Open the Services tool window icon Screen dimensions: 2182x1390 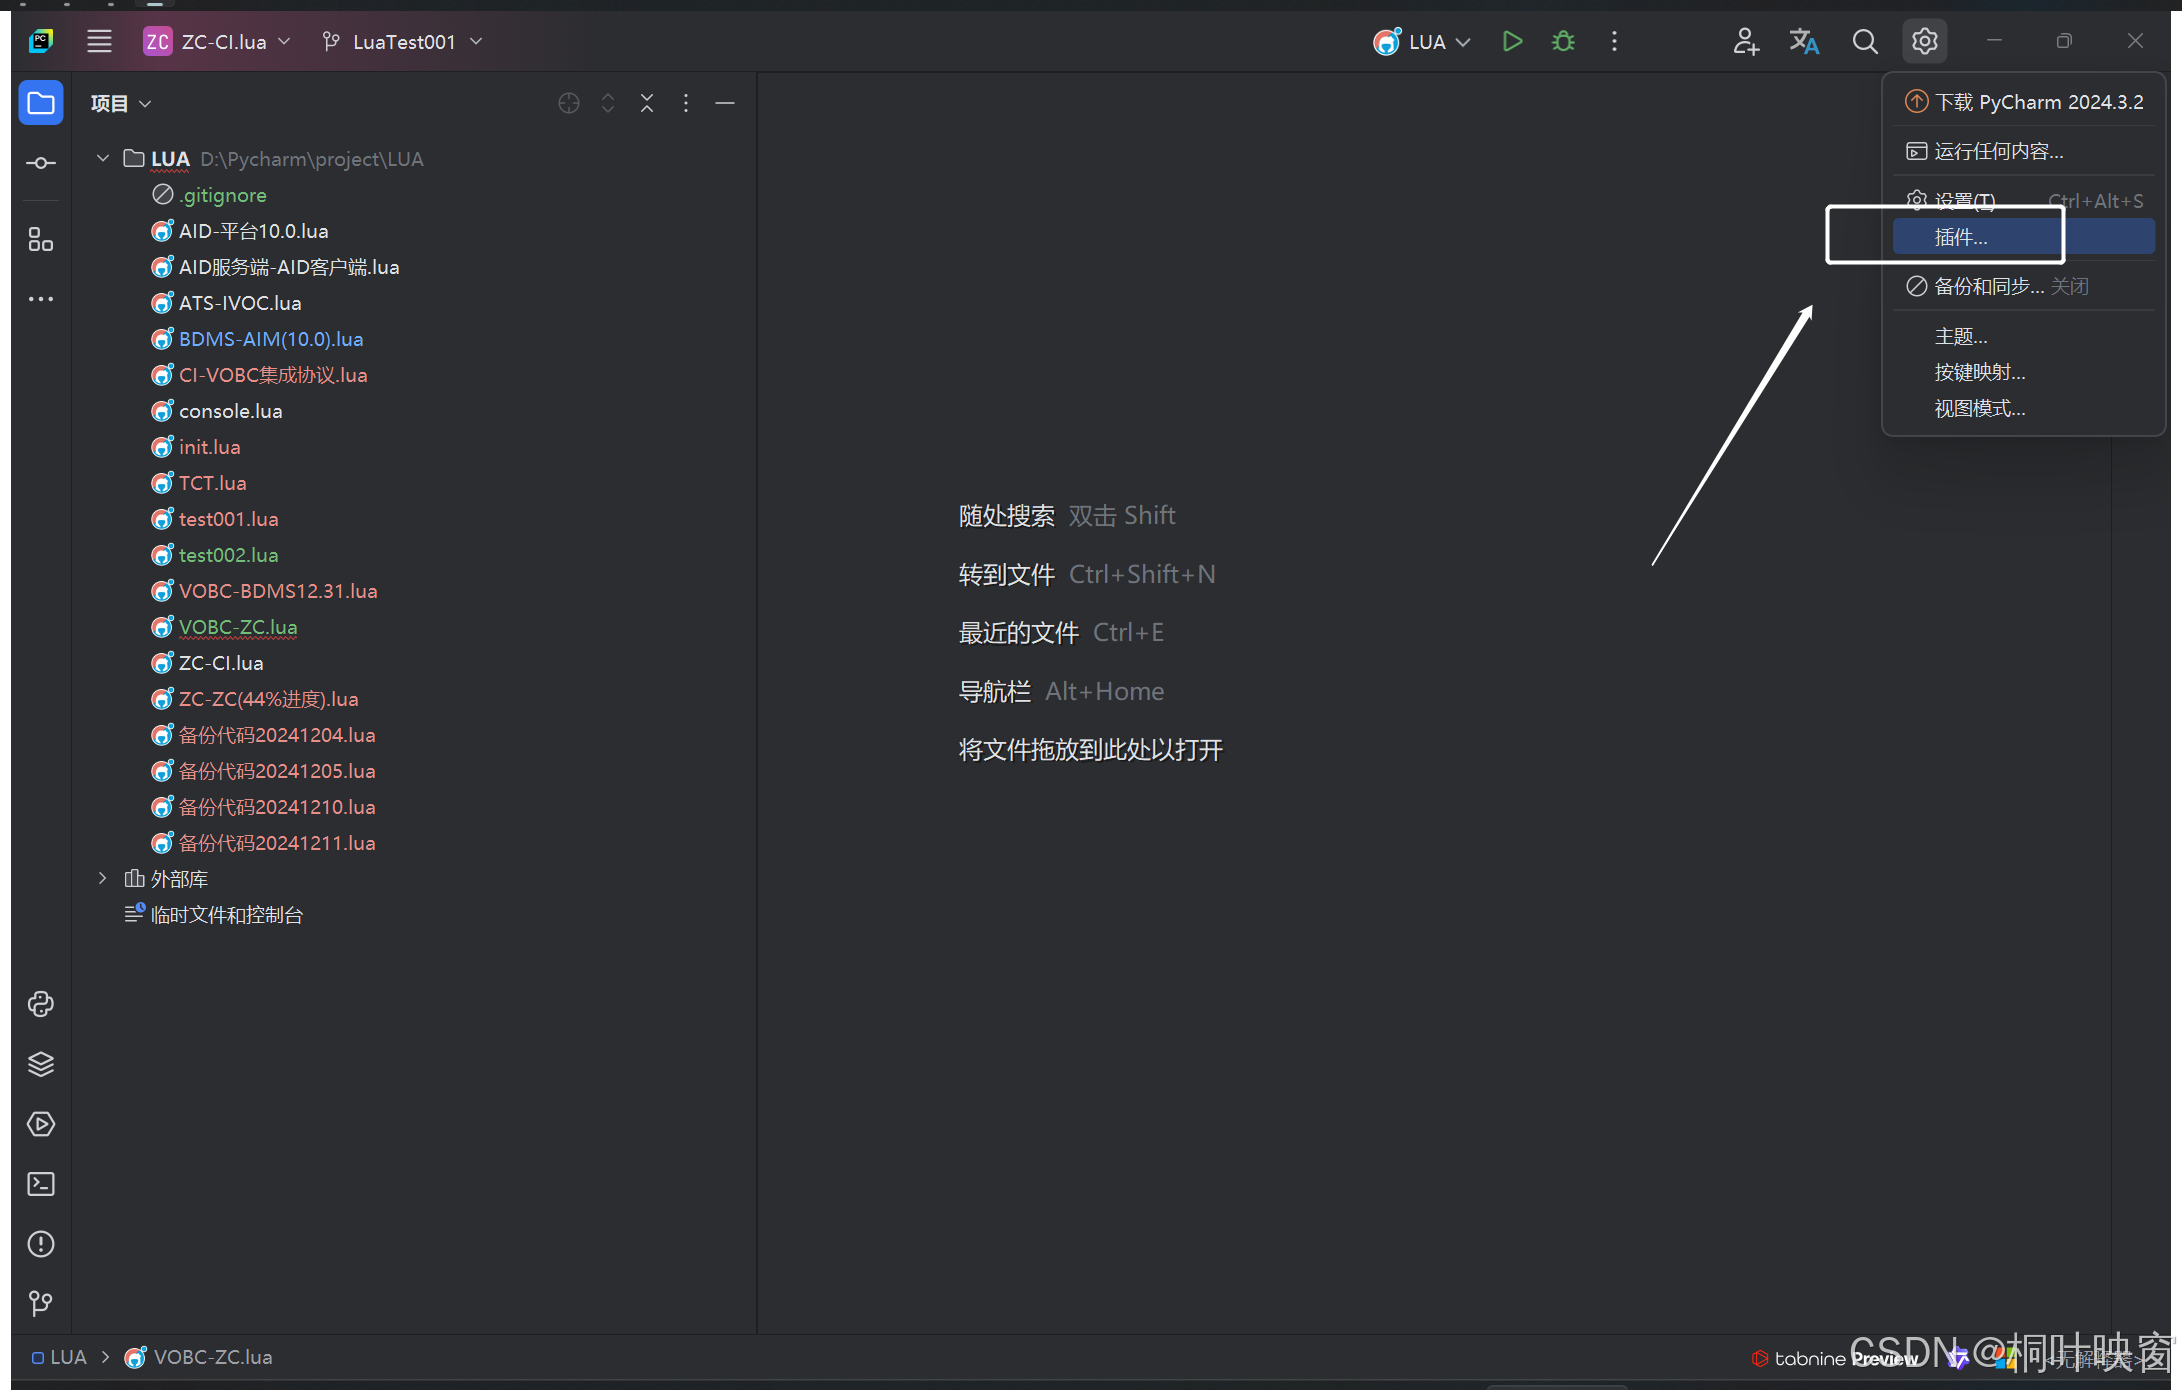point(41,1124)
